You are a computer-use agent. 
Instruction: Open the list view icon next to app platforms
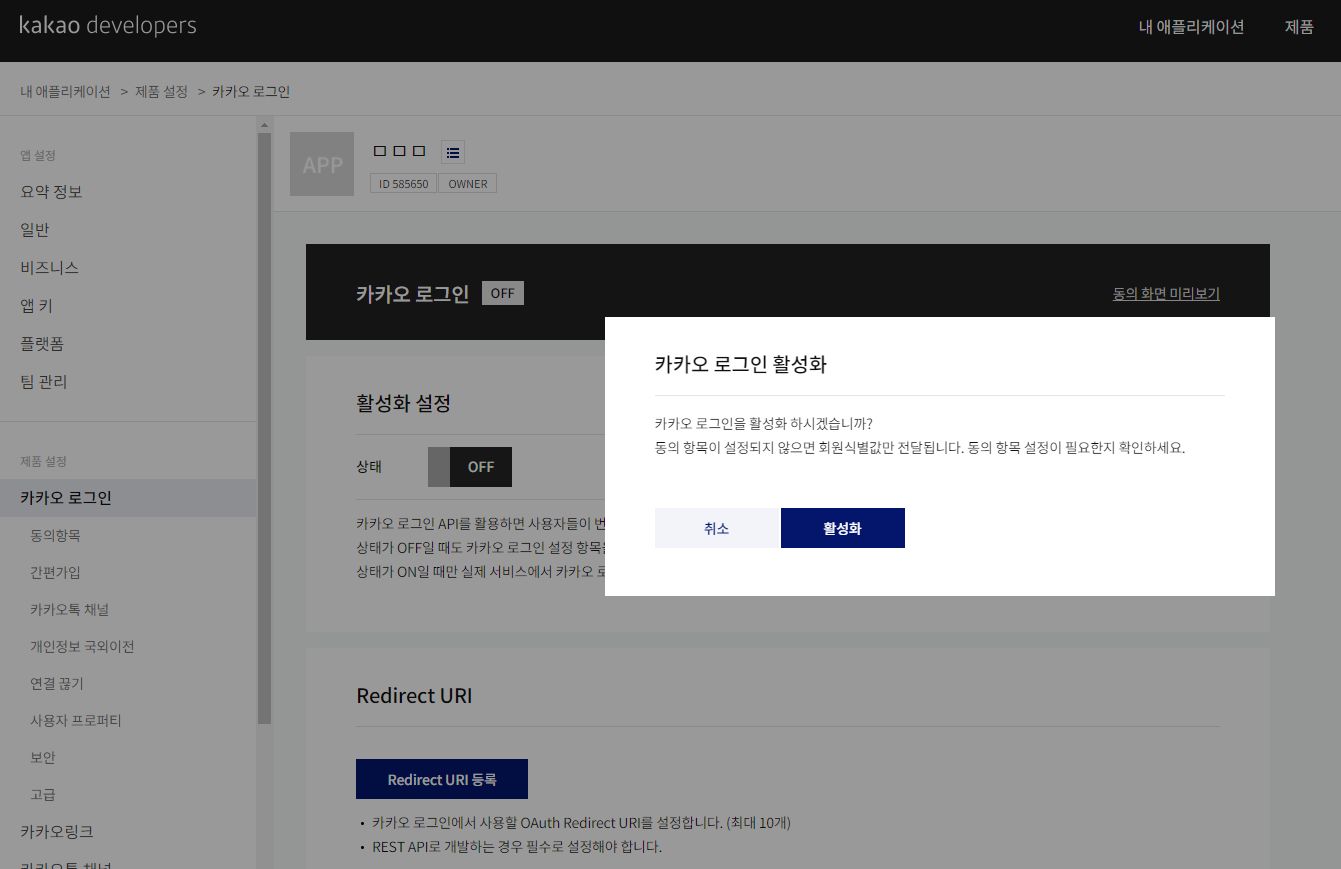tap(452, 151)
